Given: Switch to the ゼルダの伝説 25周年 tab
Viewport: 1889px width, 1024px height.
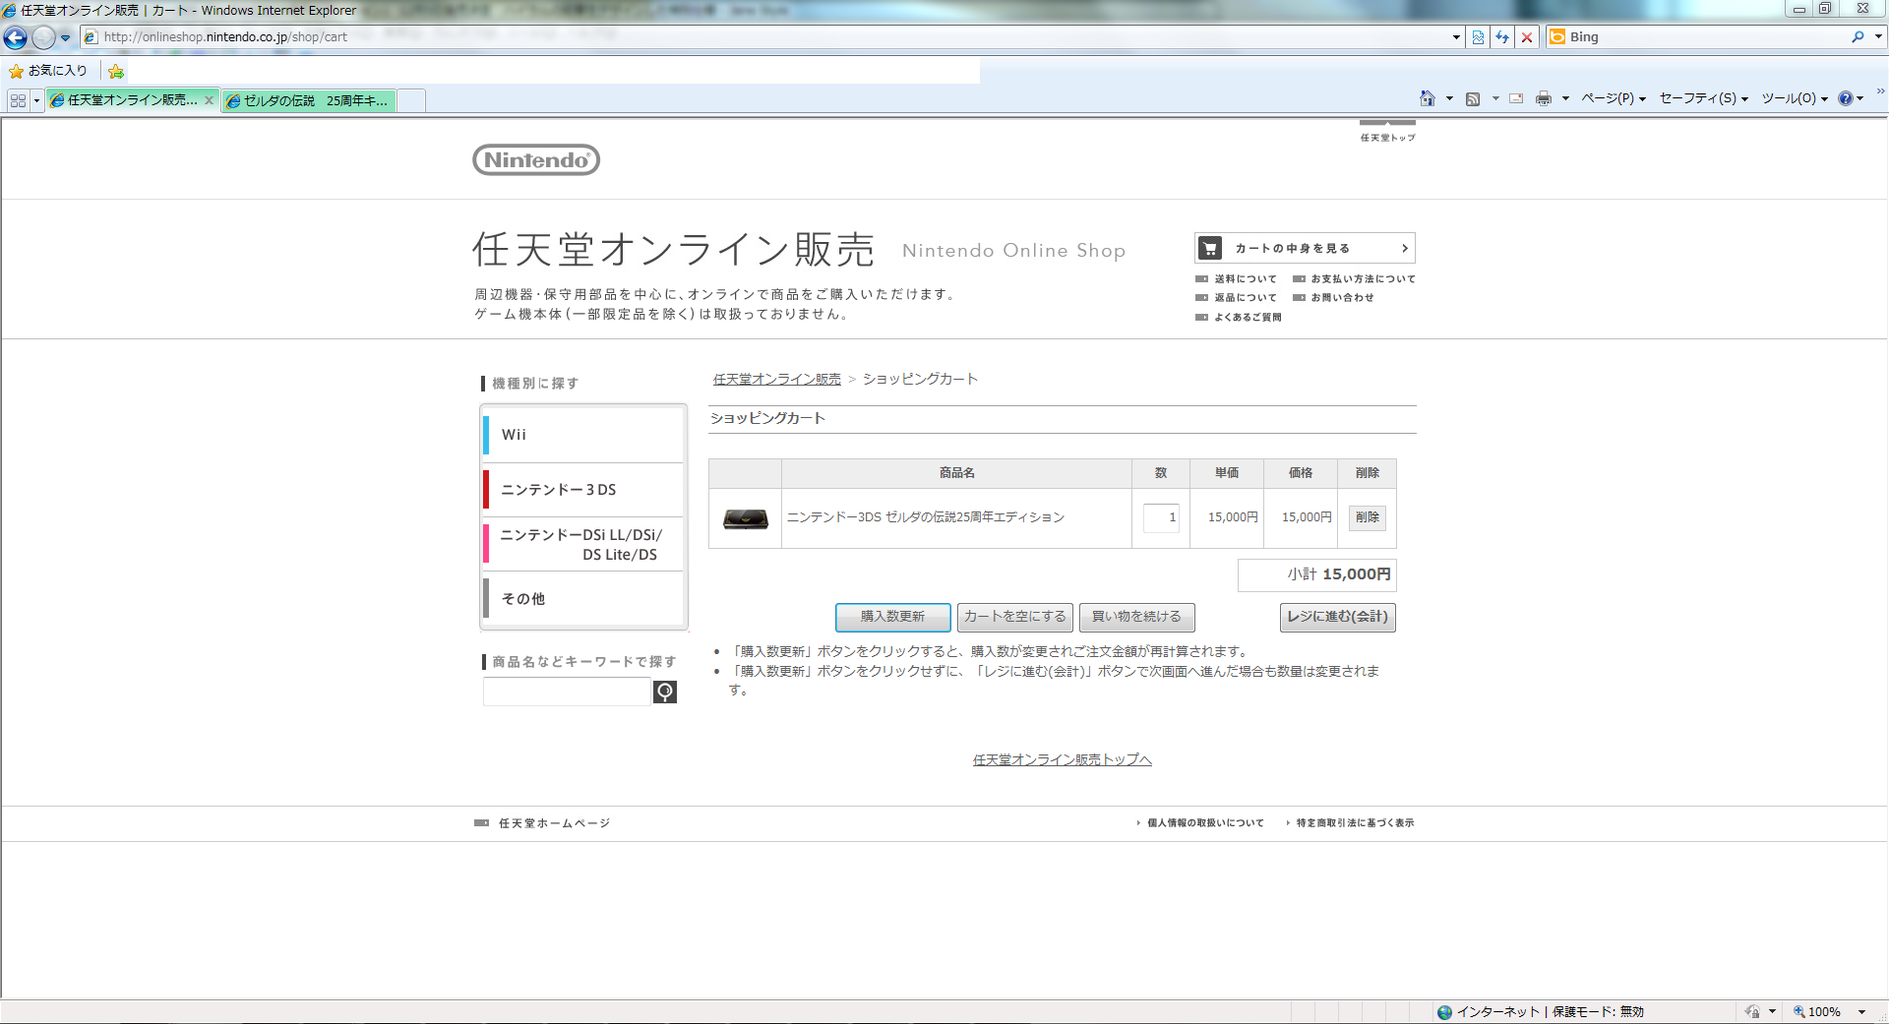Looking at the screenshot, I should click(308, 100).
